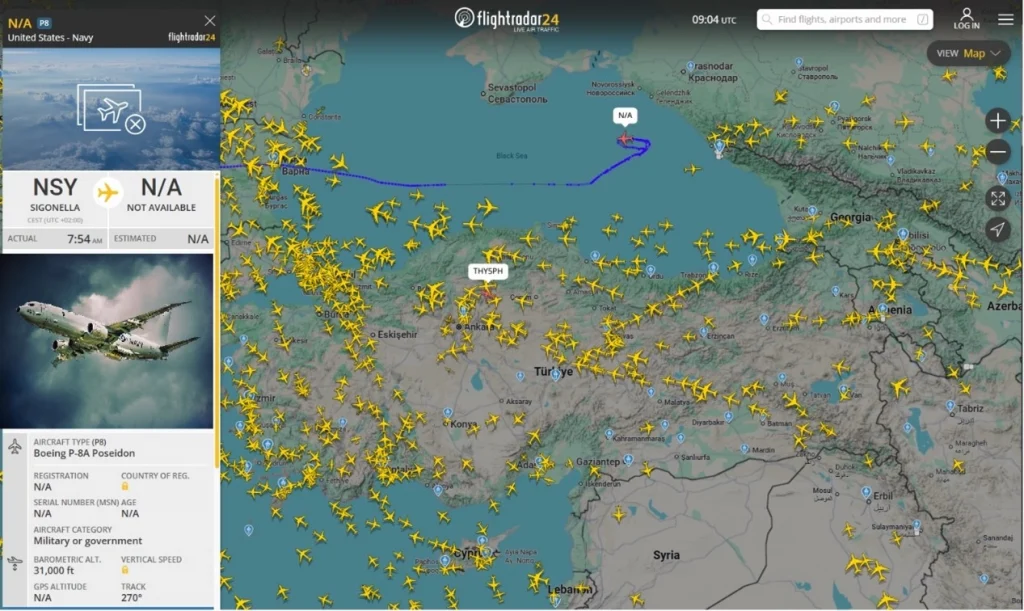The width and height of the screenshot is (1024, 611).
Task: Click the N/A callout label over Black Sea
Action: tap(625, 116)
